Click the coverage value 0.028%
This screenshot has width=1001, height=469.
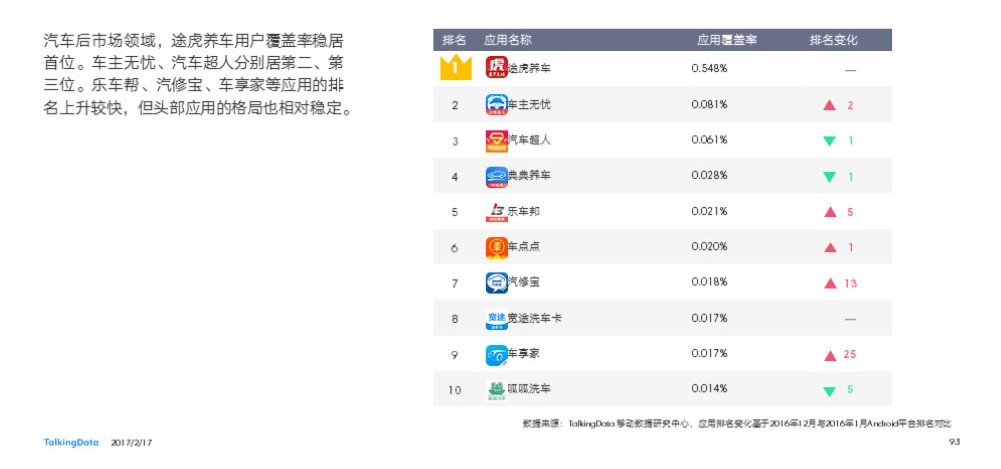[709, 175]
